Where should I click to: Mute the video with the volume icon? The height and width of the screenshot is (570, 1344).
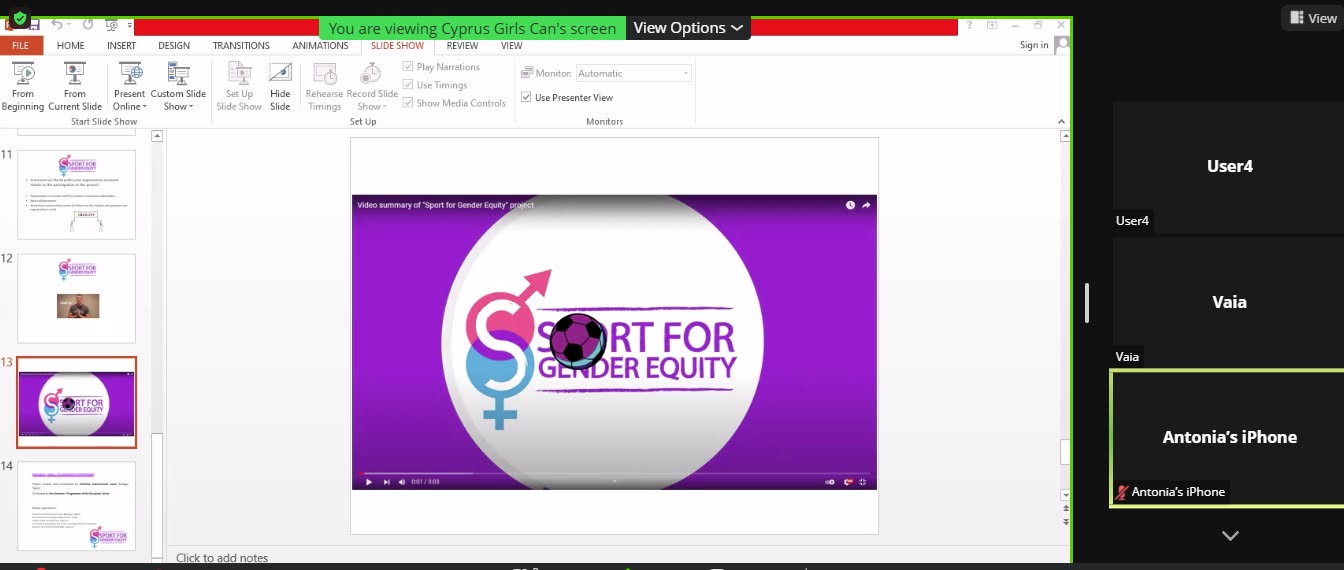click(x=402, y=482)
